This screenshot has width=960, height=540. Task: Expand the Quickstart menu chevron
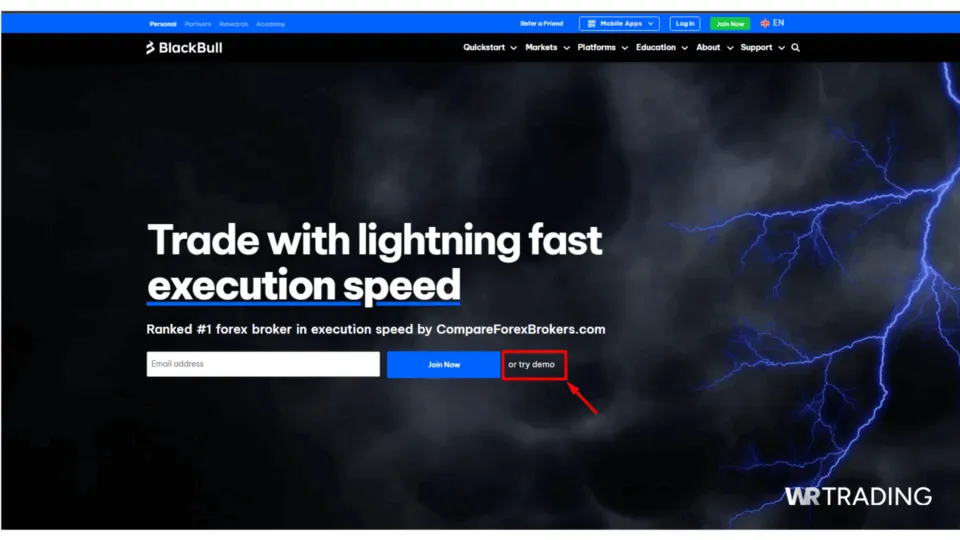pos(514,48)
